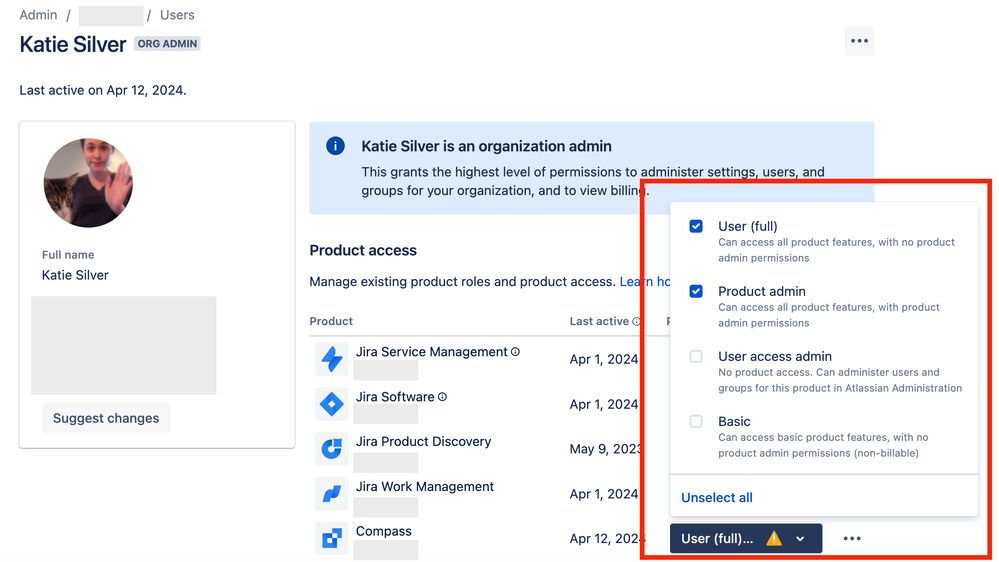The height and width of the screenshot is (562, 999).
Task: Click the Apr 12 date in the Compass row
Action: [605, 538]
